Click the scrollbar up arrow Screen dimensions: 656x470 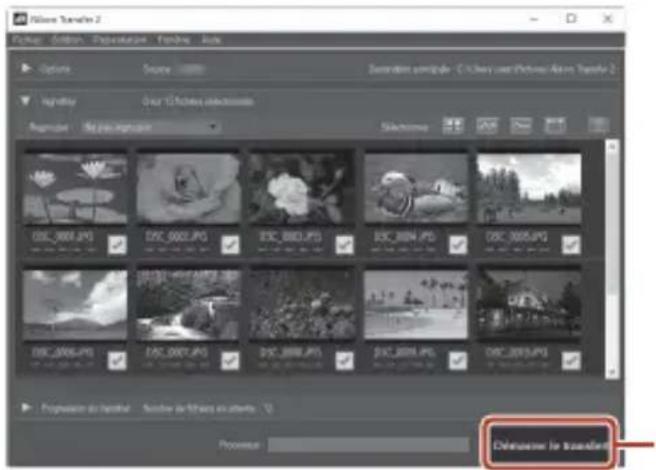[x=612, y=146]
